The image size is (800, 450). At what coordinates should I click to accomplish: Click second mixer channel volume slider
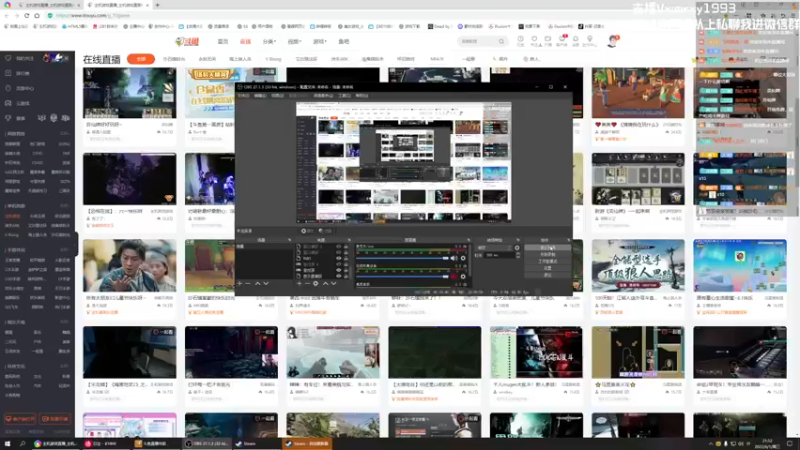(x=402, y=277)
